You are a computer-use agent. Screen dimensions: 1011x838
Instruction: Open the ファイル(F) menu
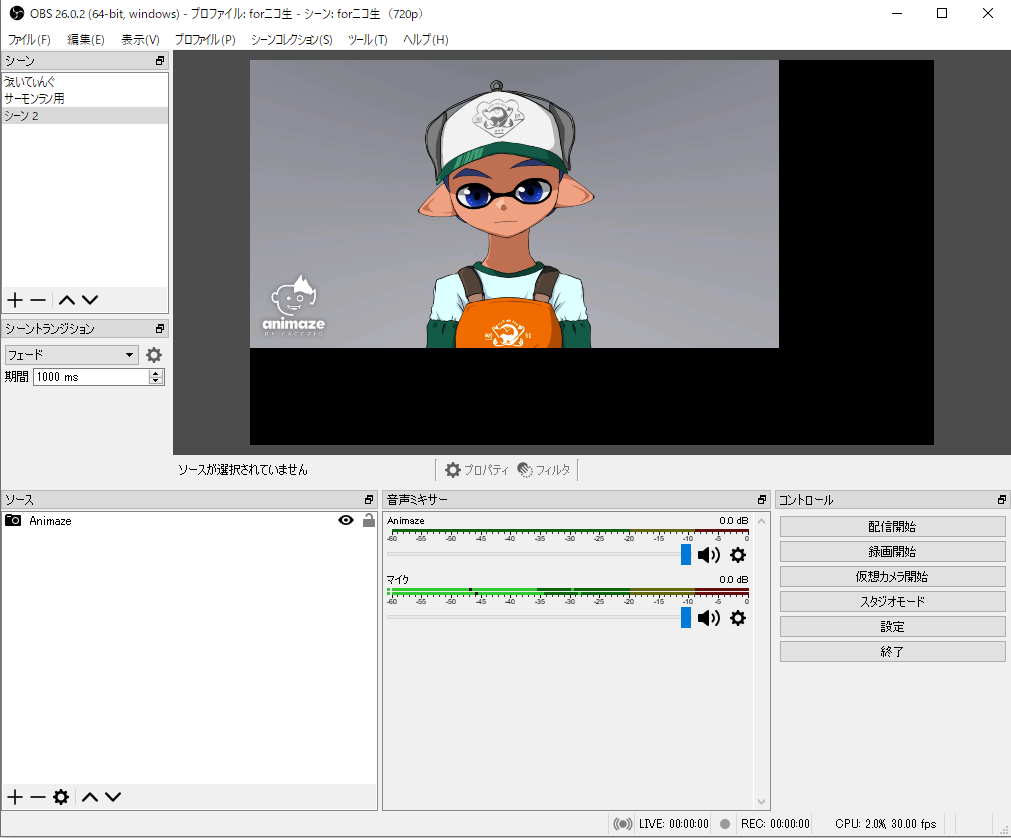[x=29, y=39]
